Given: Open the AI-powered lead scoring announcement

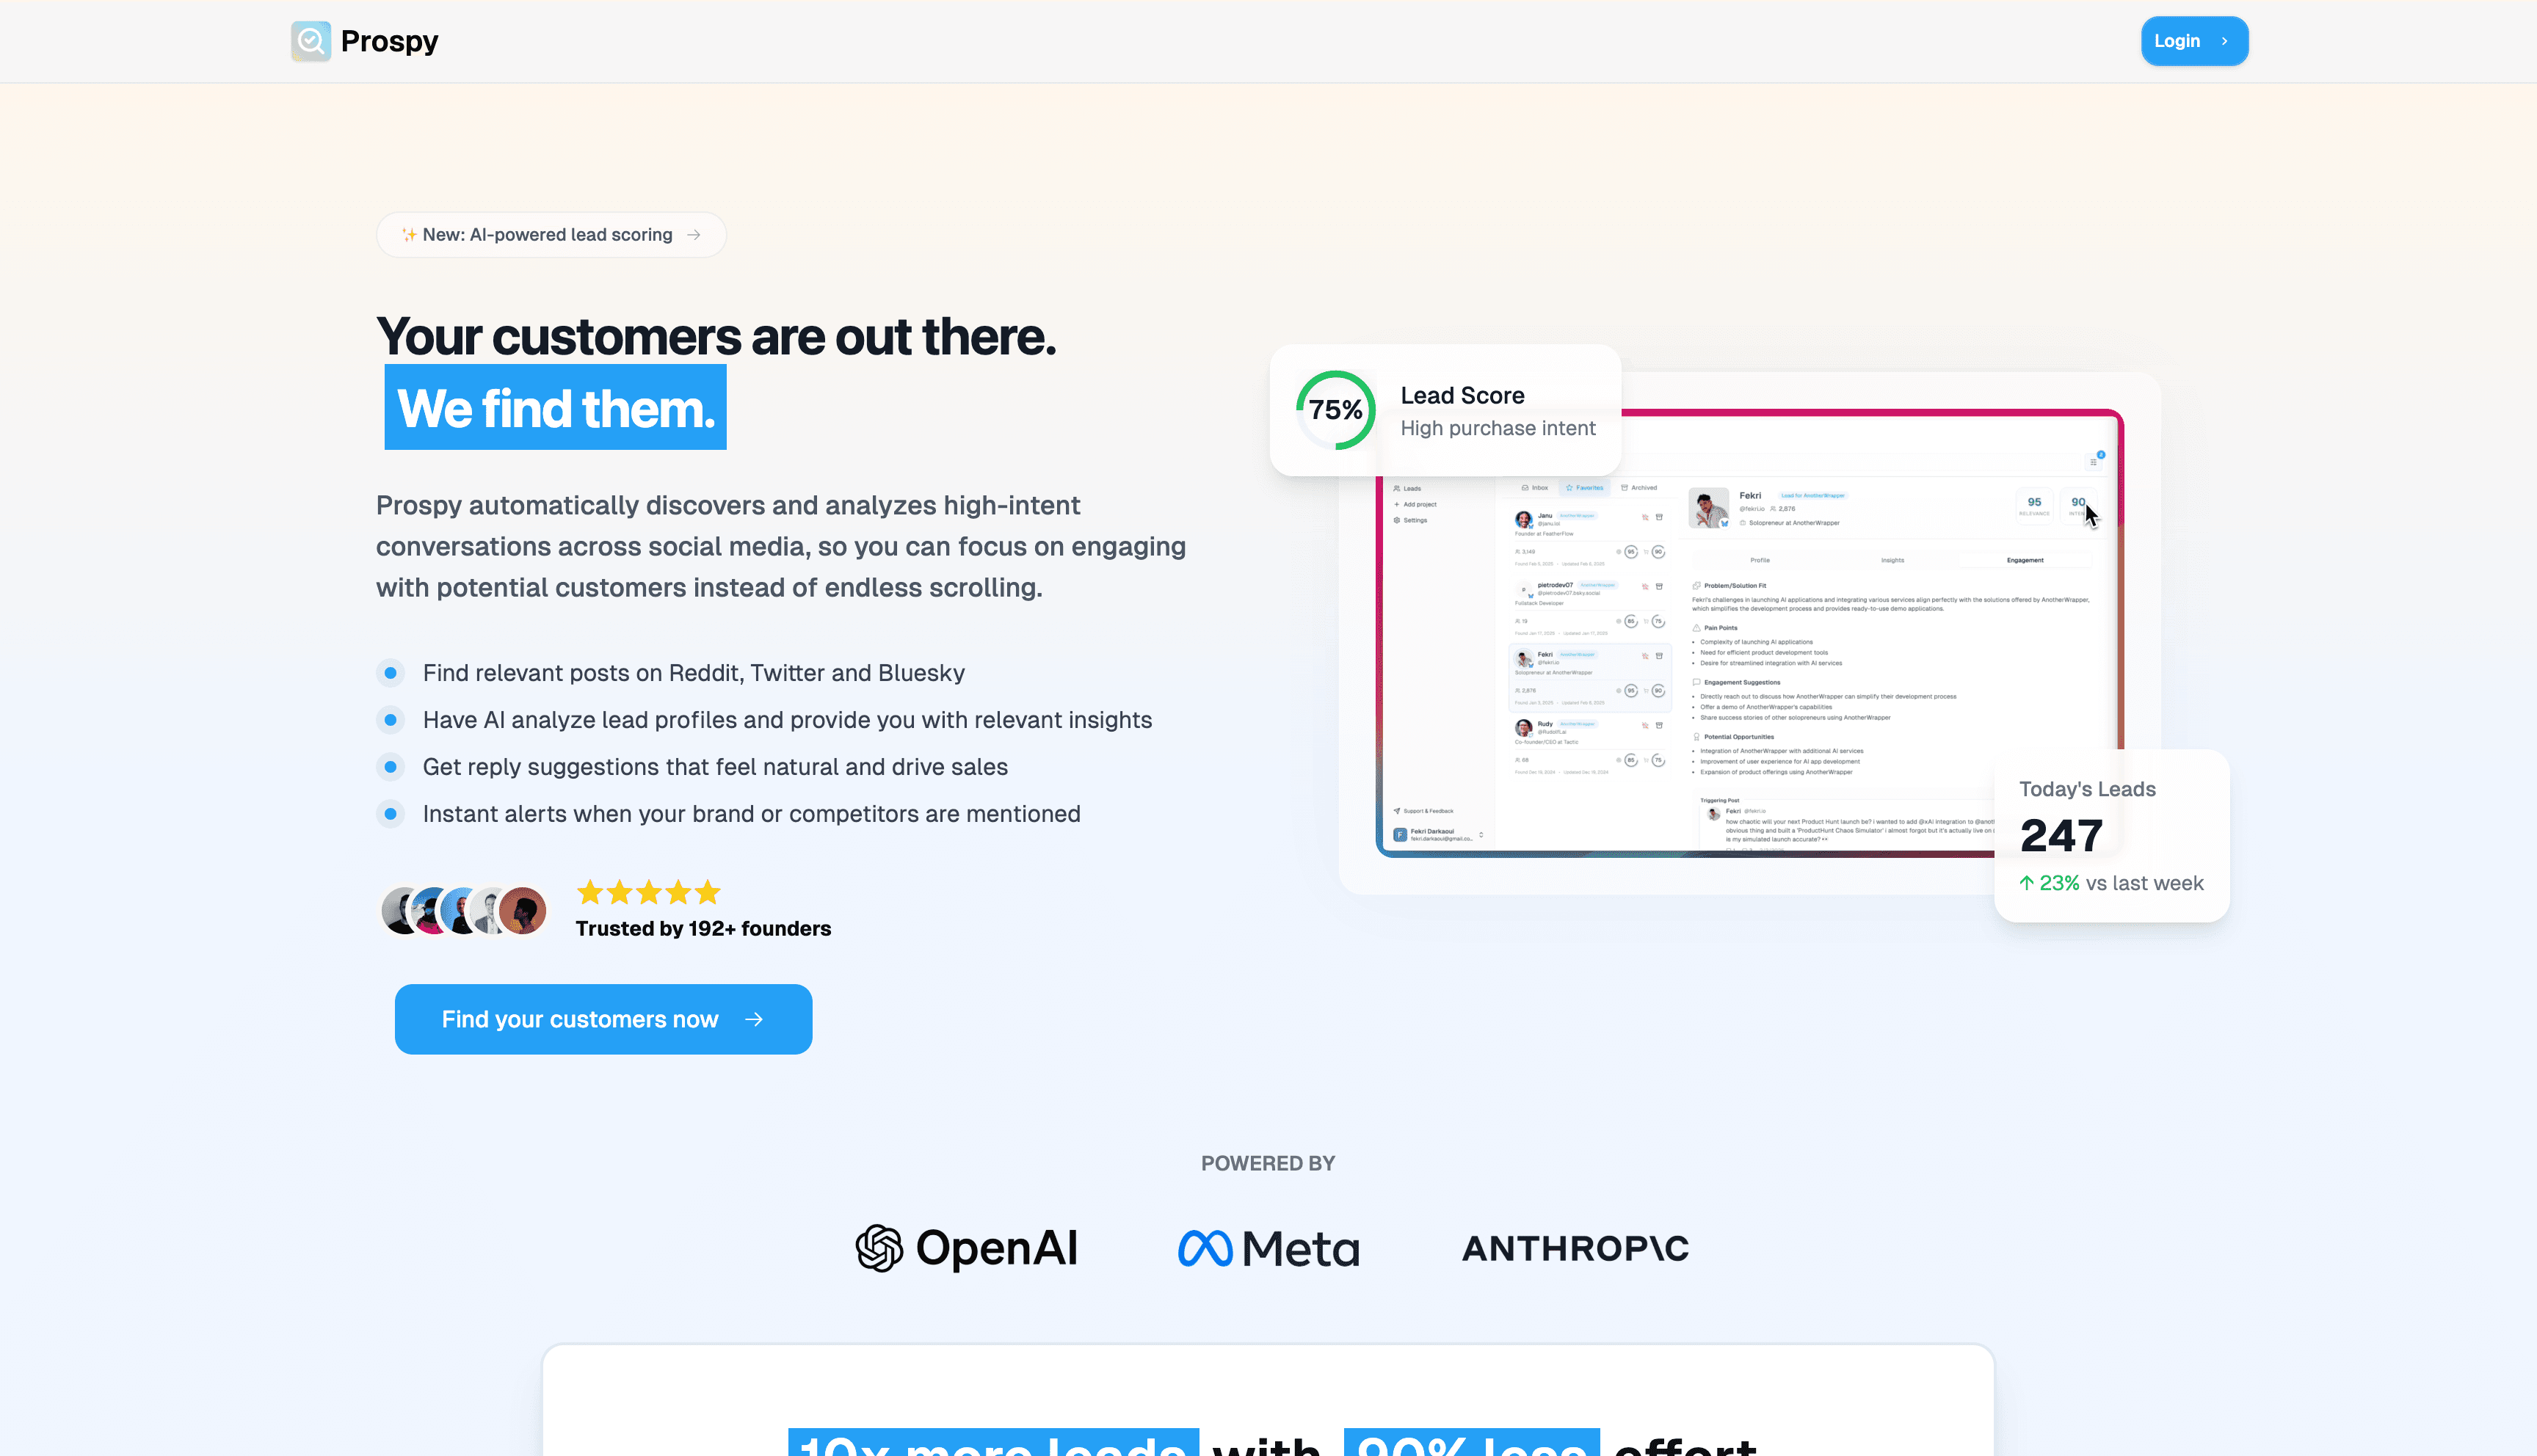Looking at the screenshot, I should (551, 235).
